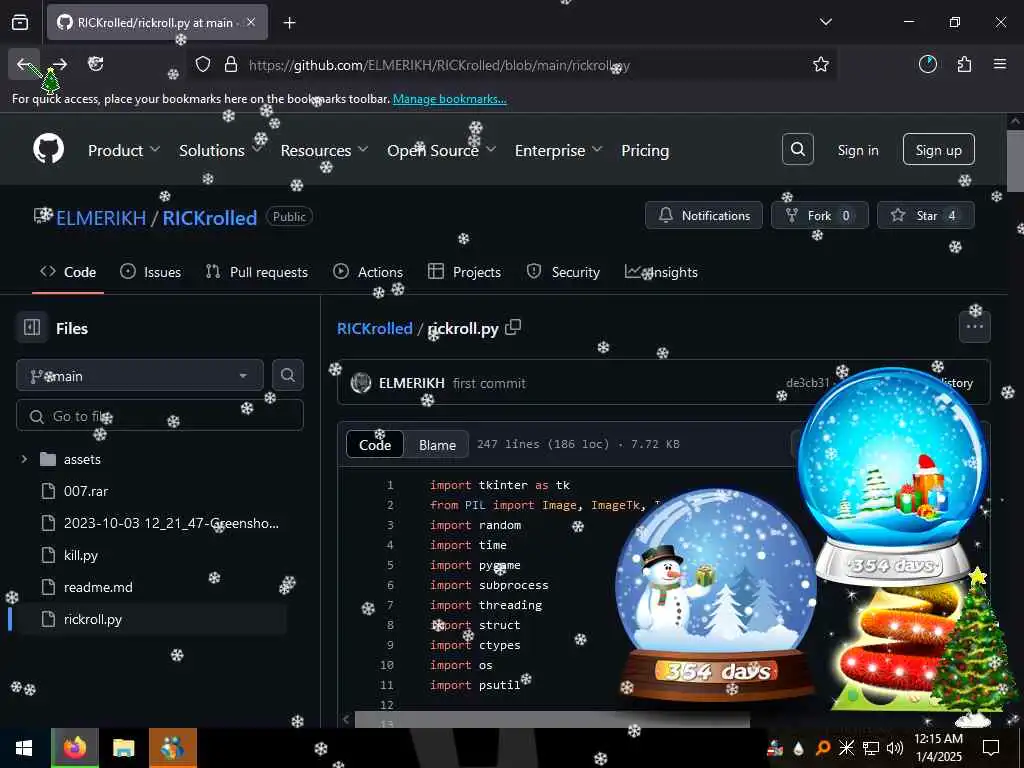
Task: Click the circular account icon in toolbar
Action: click(927, 64)
